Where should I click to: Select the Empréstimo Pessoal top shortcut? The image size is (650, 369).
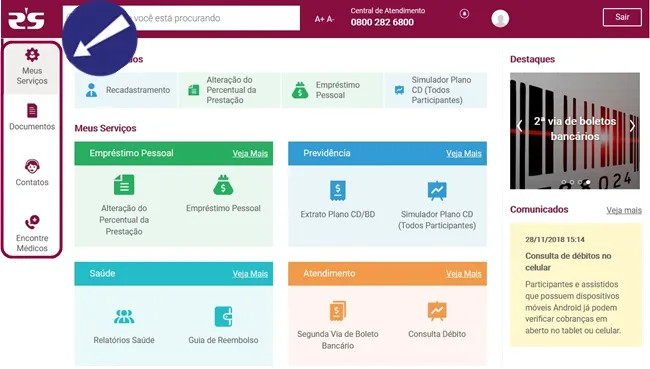332,90
